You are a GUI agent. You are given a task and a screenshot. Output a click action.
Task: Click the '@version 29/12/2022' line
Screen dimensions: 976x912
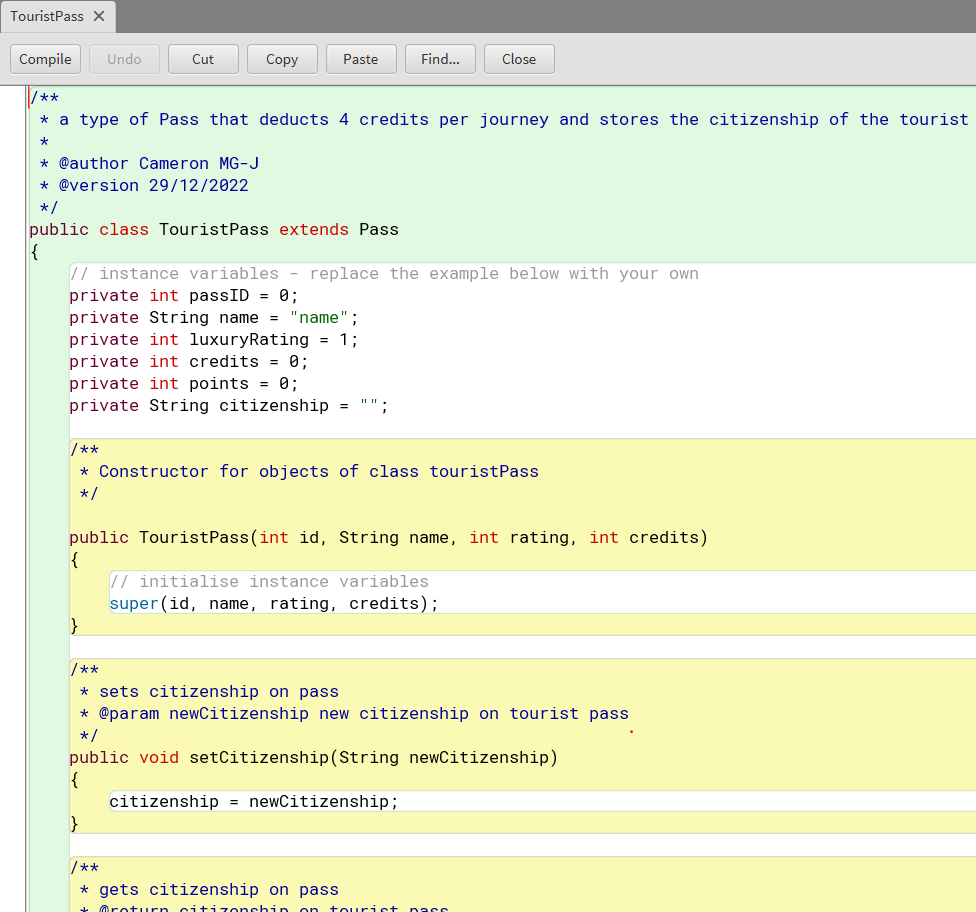click(x=144, y=186)
